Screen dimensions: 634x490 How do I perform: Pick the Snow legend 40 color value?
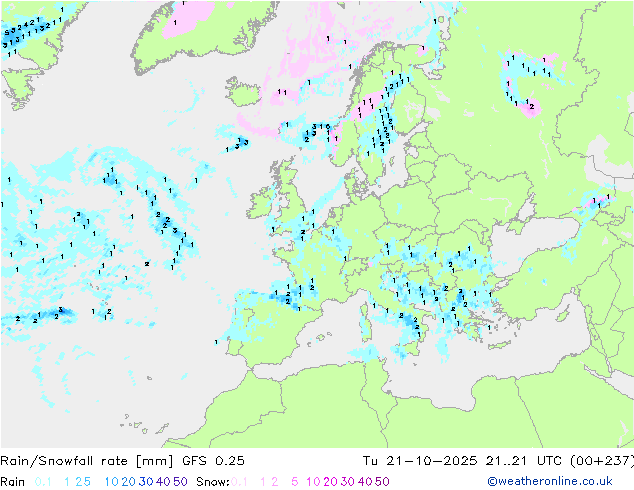coord(365,482)
